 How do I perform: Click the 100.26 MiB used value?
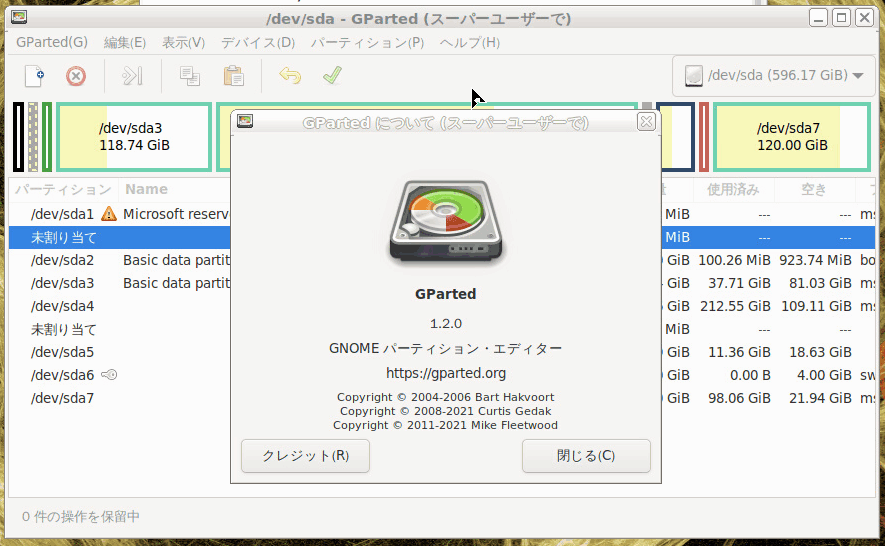(734, 260)
